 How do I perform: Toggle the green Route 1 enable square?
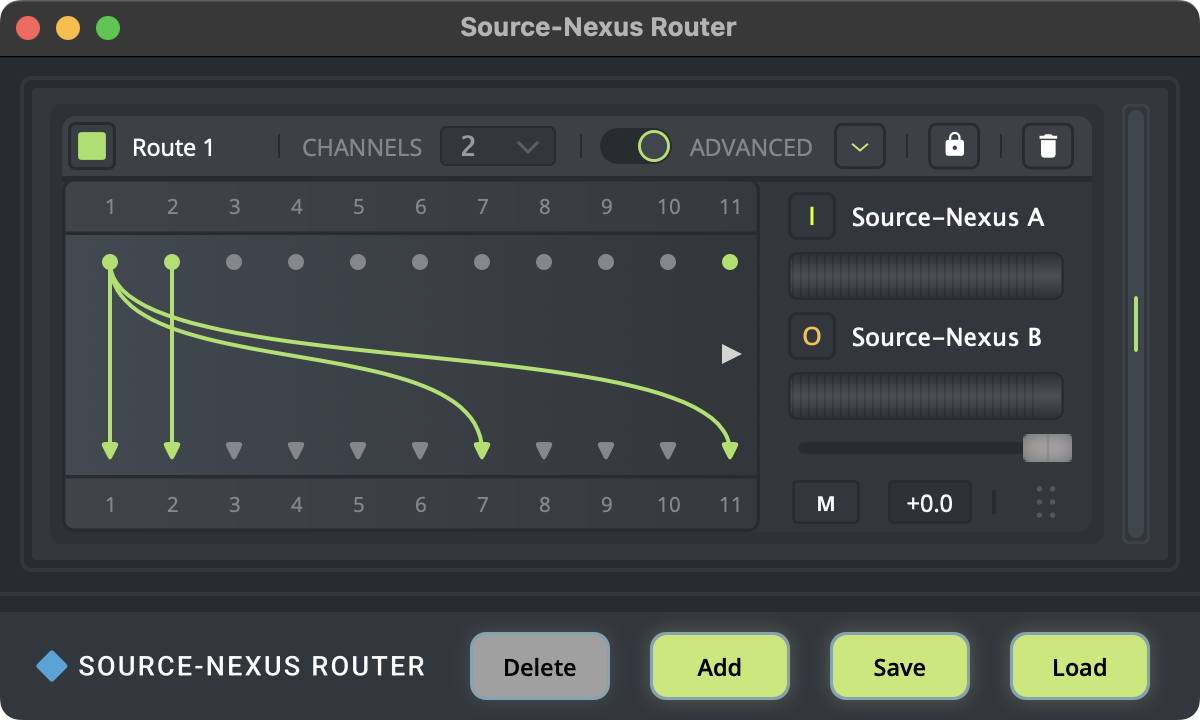click(x=92, y=147)
